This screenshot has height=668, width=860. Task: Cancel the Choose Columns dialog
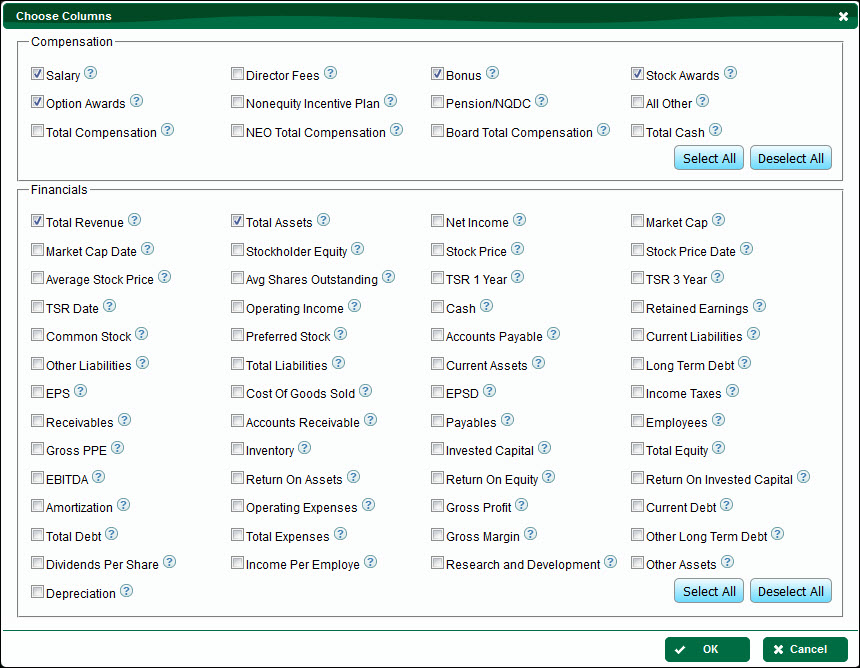[805, 650]
